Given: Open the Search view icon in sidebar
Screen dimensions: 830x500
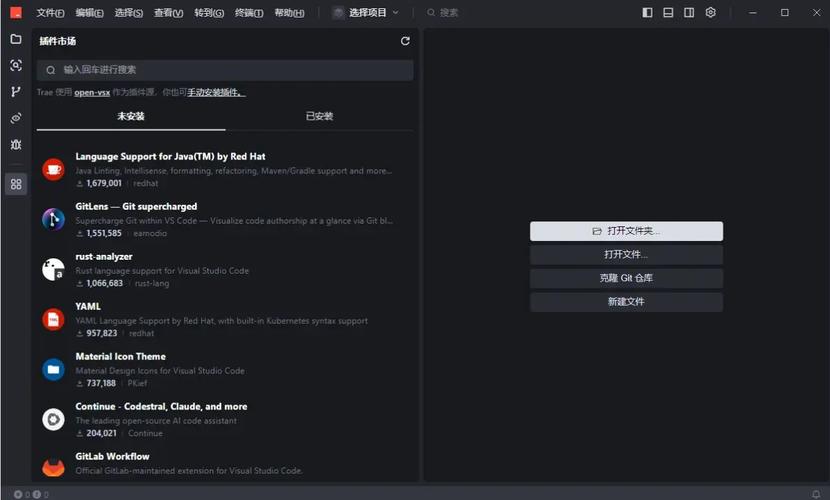Looking at the screenshot, I should tap(16, 65).
